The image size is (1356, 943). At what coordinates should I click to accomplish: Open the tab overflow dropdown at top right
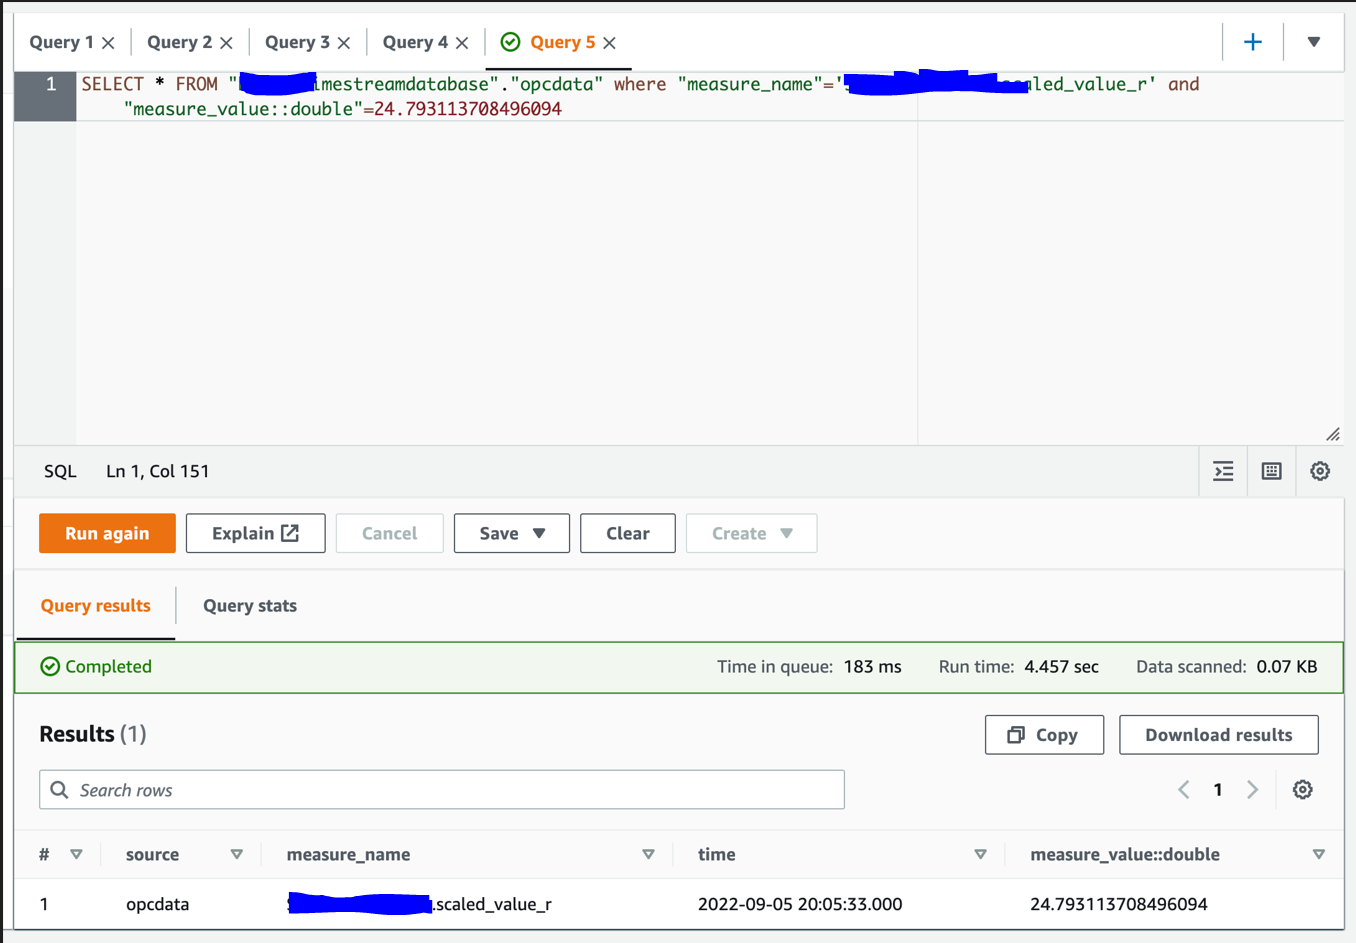[x=1313, y=41]
